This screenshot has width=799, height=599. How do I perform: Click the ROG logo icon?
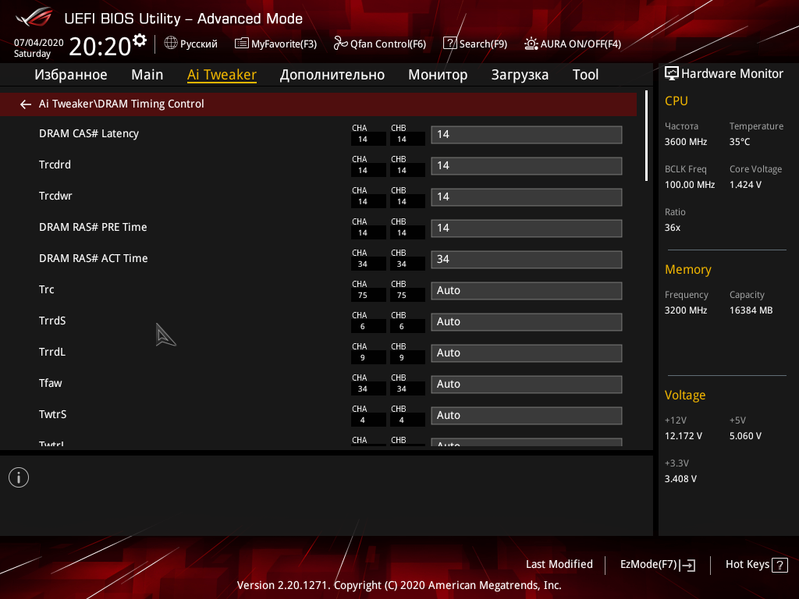[x=34, y=17]
